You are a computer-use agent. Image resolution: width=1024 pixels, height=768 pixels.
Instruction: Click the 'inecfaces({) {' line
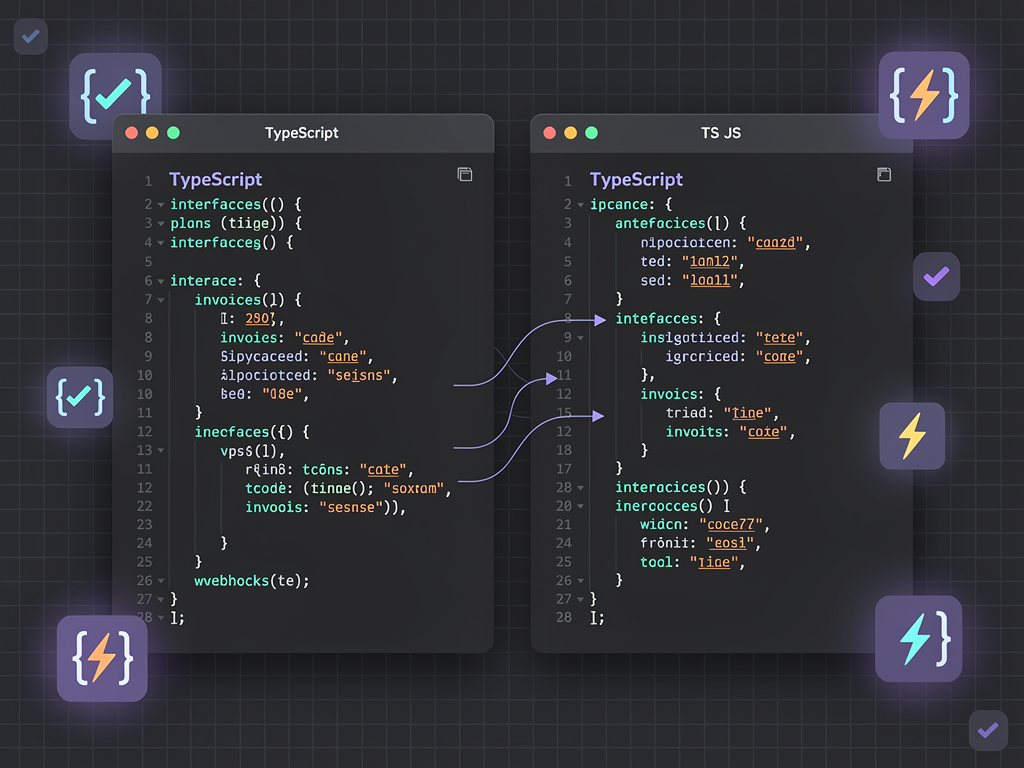(252, 432)
